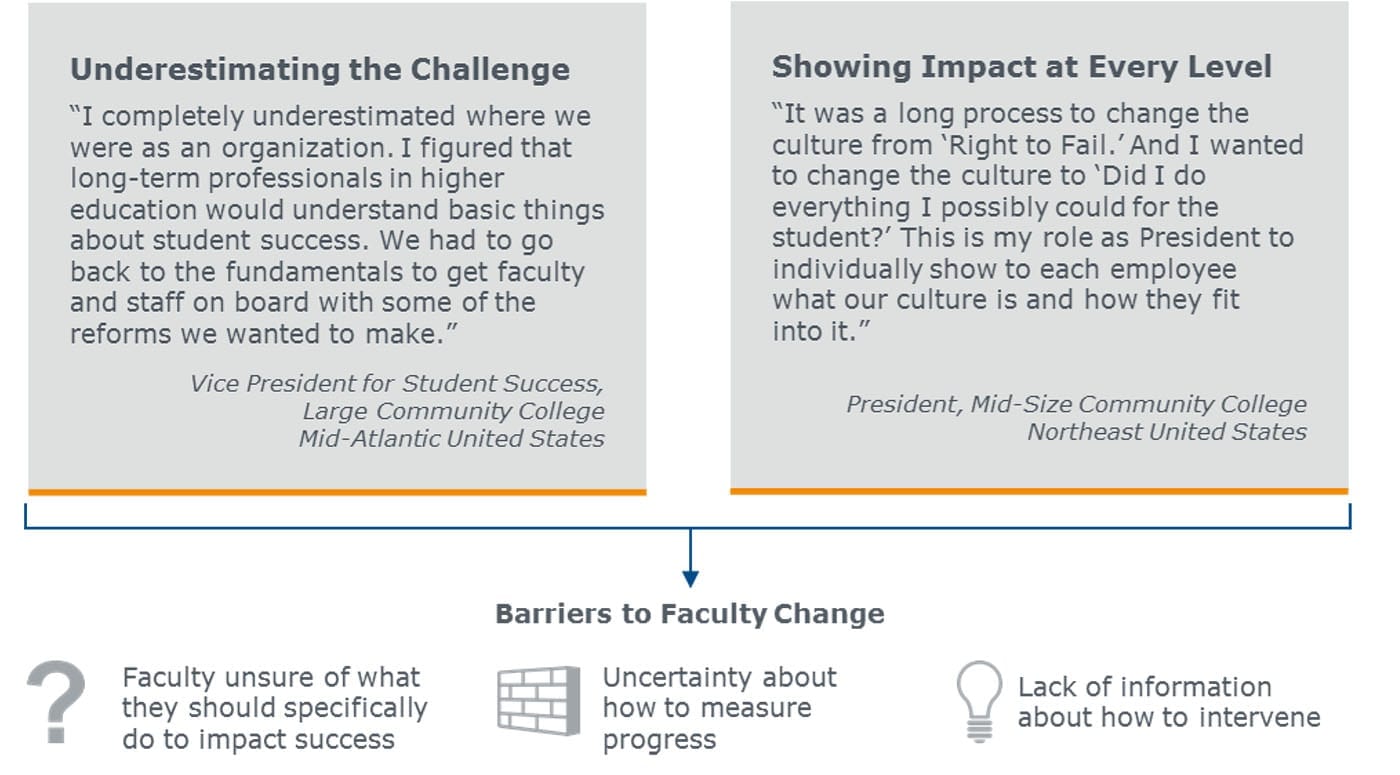This screenshot has width=1400, height=775.
Task: Click the blue downward arrow
Action: (690, 559)
